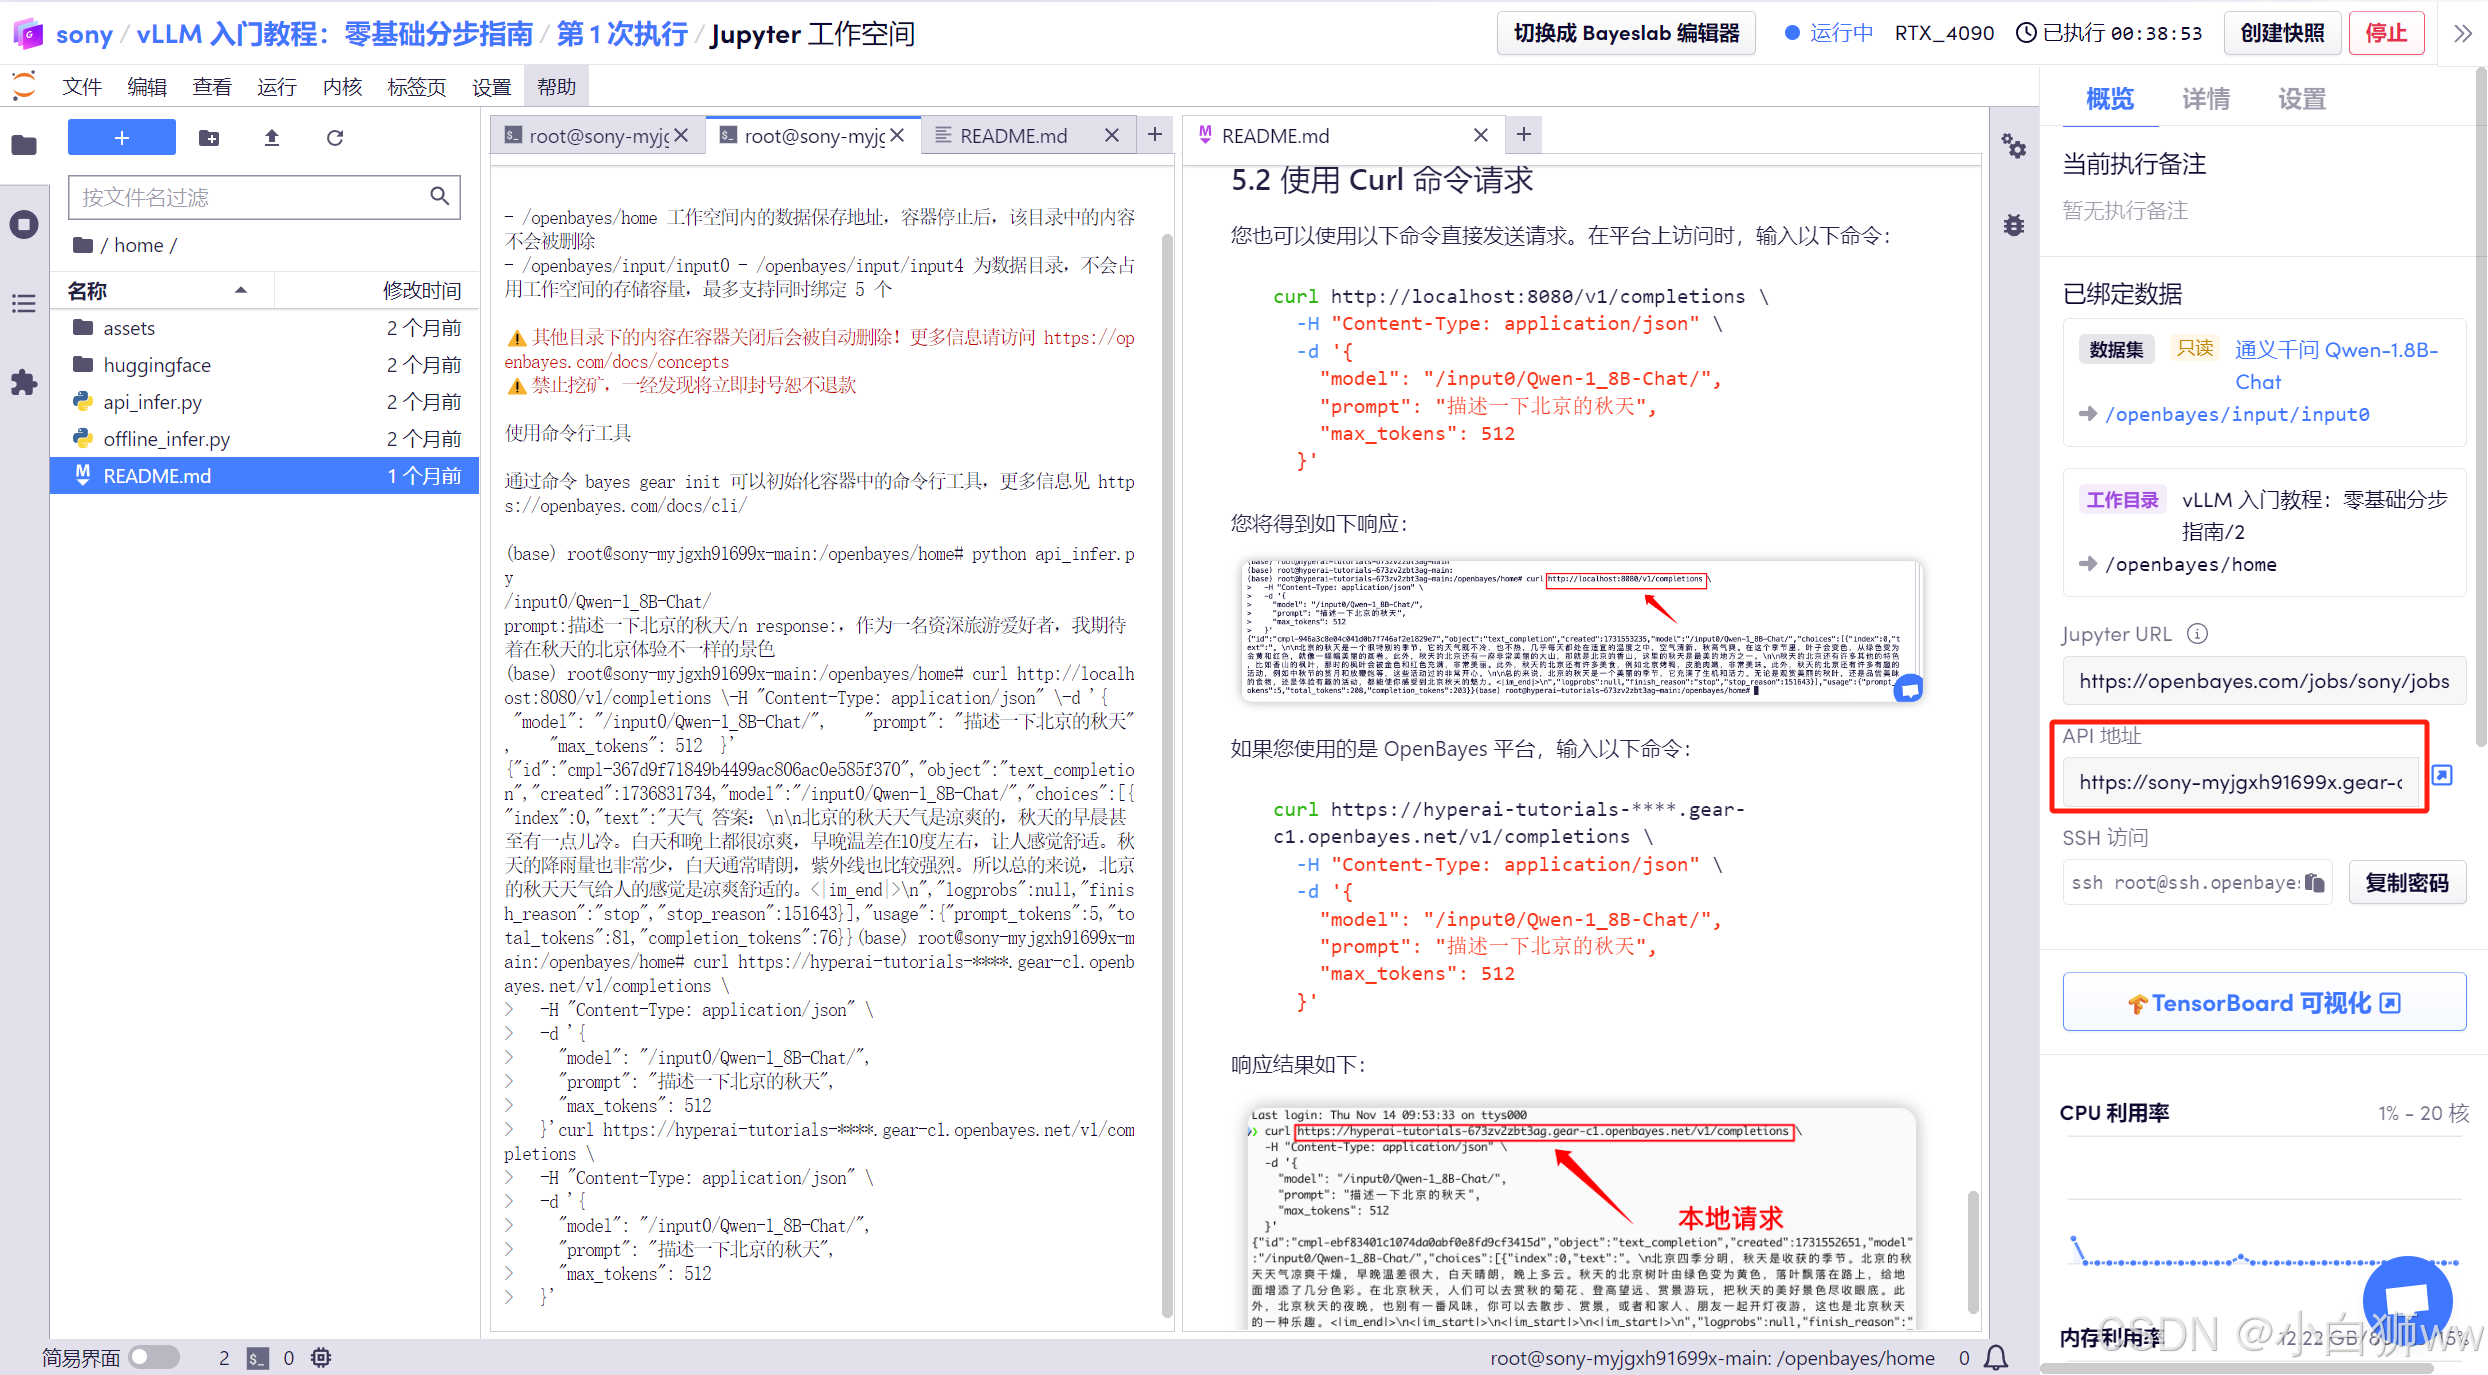The width and height of the screenshot is (2488, 1375).
Task: Open the extension manager puzzle icon
Action: point(24,382)
